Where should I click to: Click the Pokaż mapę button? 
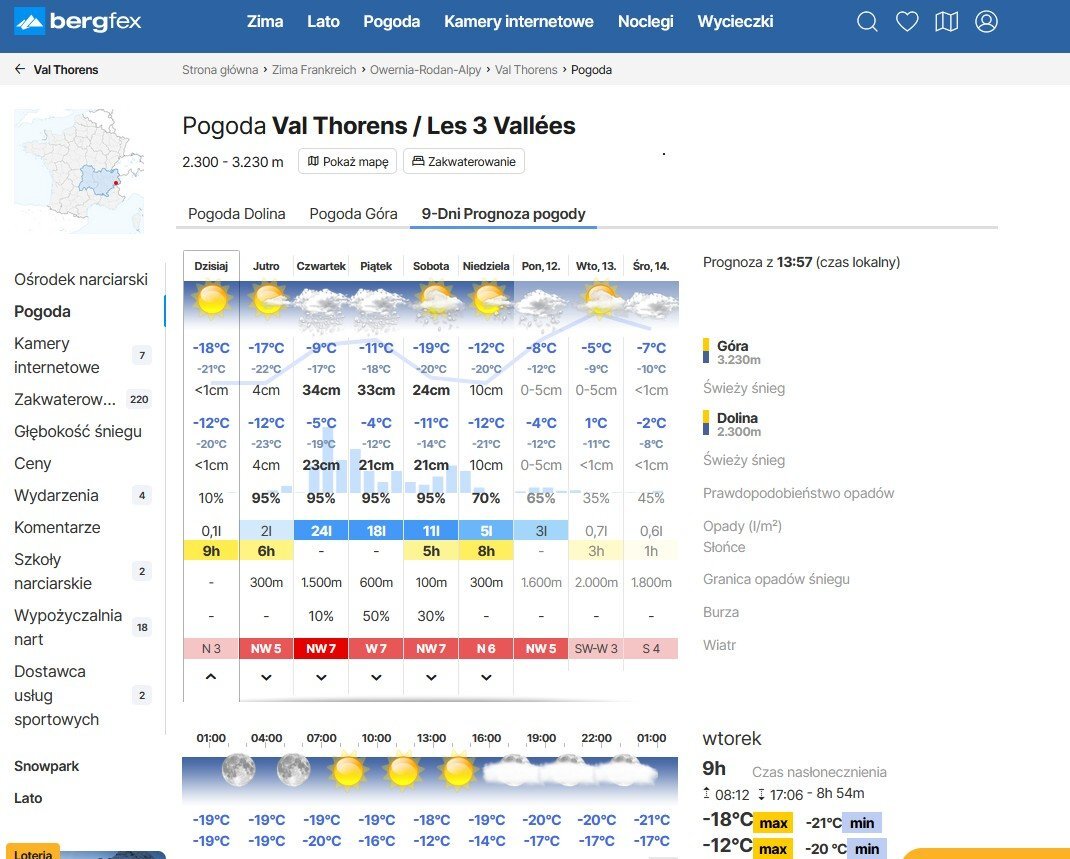[347, 161]
